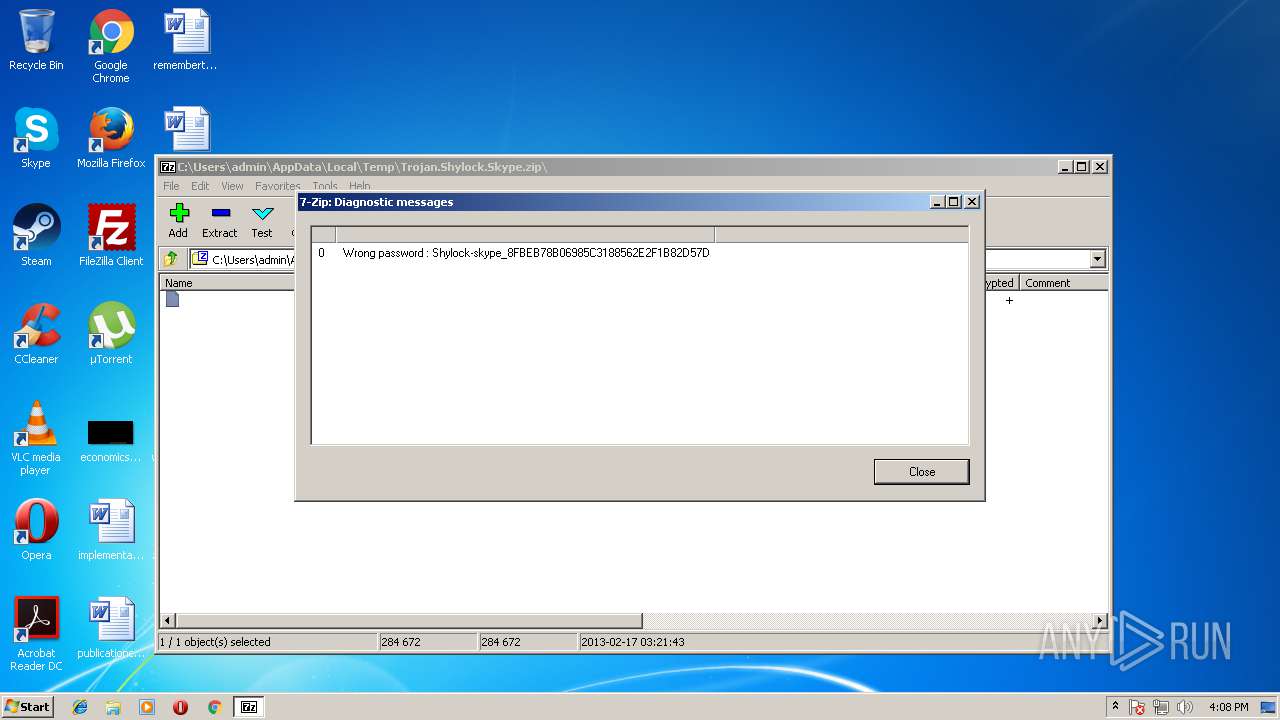Click the horizontal scrollbar thumb in 7-Zip

pyautogui.click(x=408, y=621)
